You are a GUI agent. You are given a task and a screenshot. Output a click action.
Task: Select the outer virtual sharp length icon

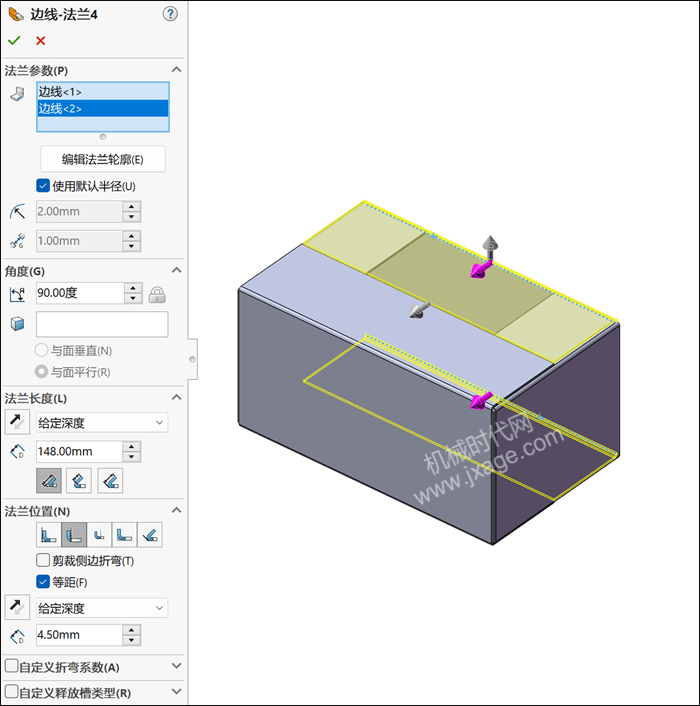[49, 481]
